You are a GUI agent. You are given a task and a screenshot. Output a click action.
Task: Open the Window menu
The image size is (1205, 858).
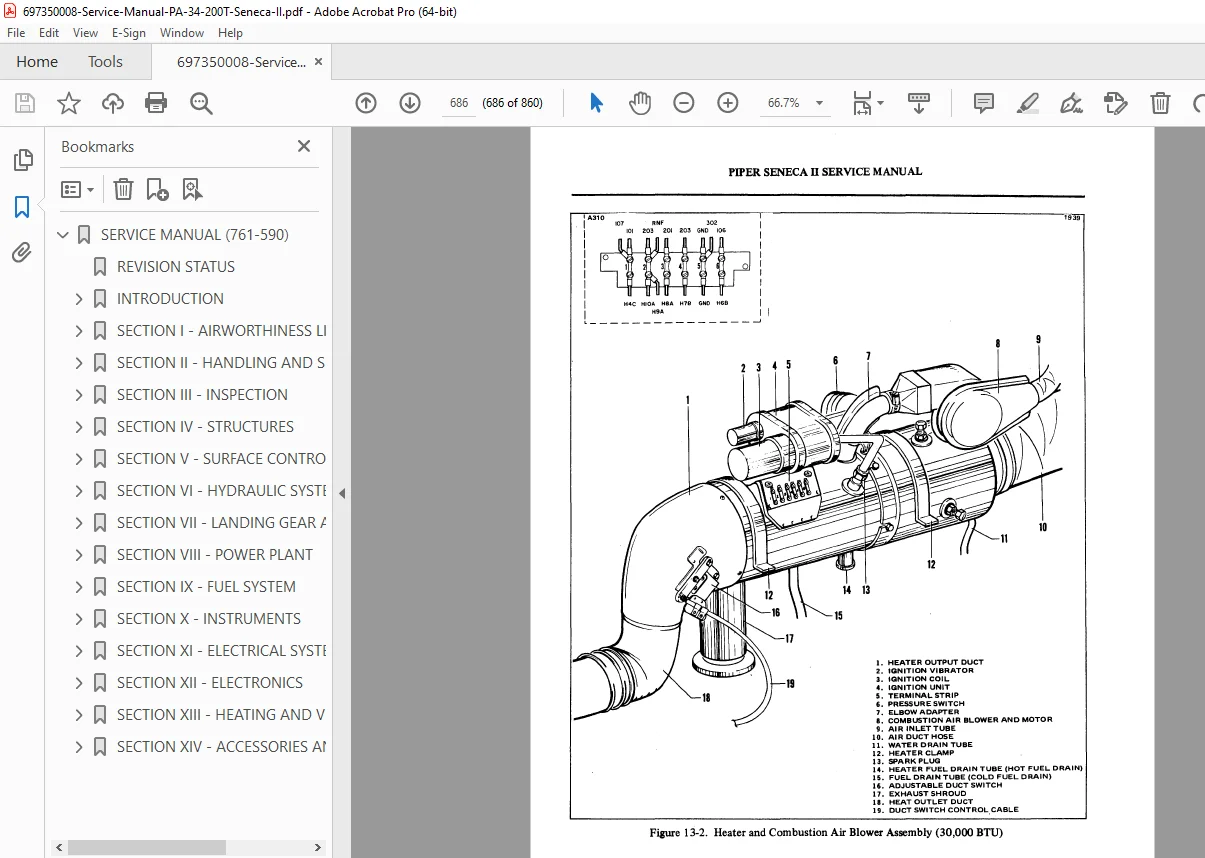pos(182,33)
